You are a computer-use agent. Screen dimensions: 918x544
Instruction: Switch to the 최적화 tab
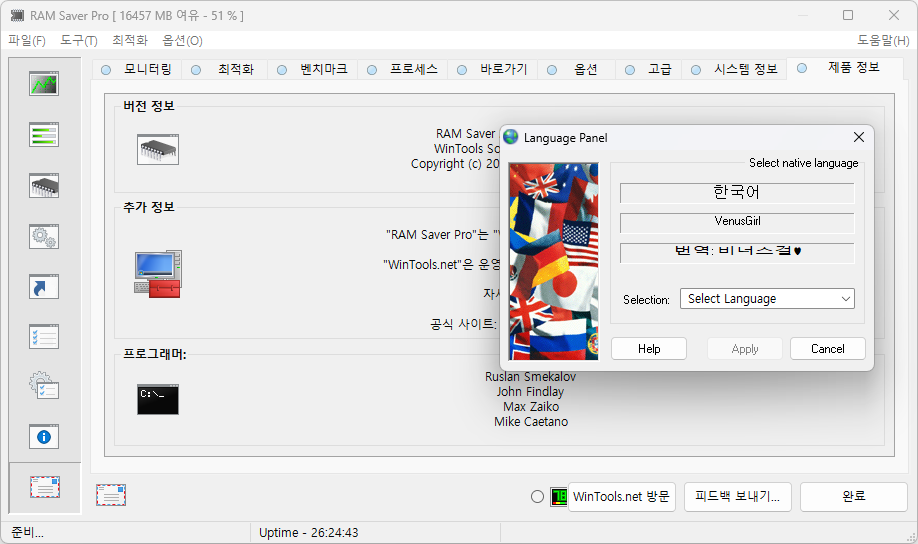tap(225, 69)
